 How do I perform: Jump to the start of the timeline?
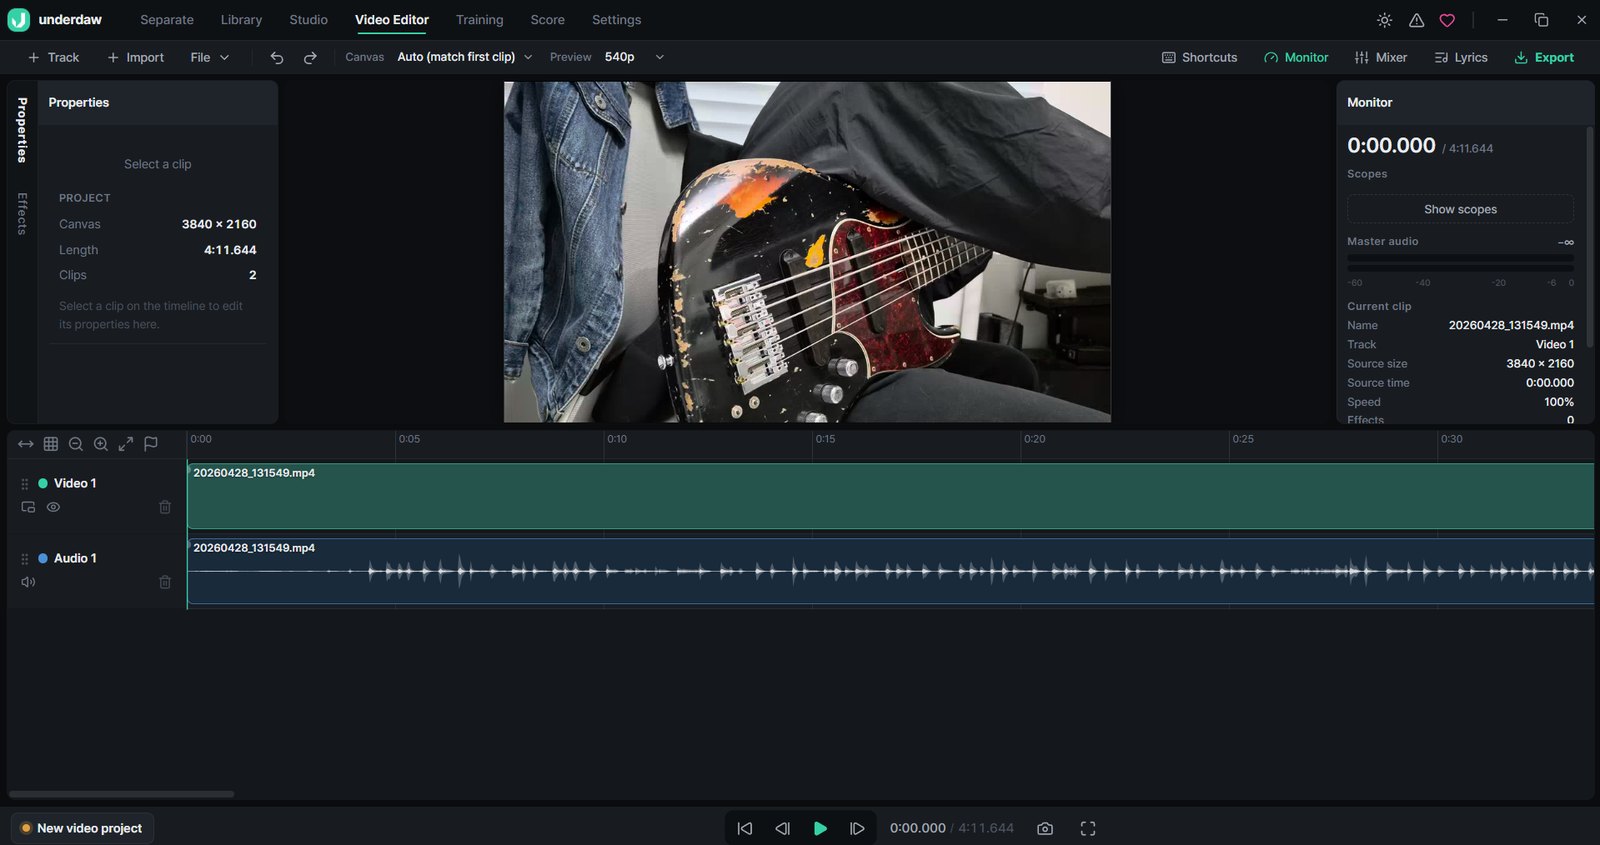pos(745,828)
